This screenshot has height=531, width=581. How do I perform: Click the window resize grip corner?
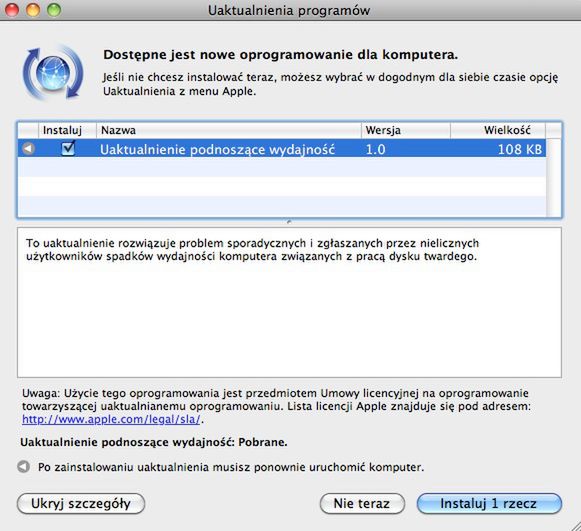pos(574,525)
